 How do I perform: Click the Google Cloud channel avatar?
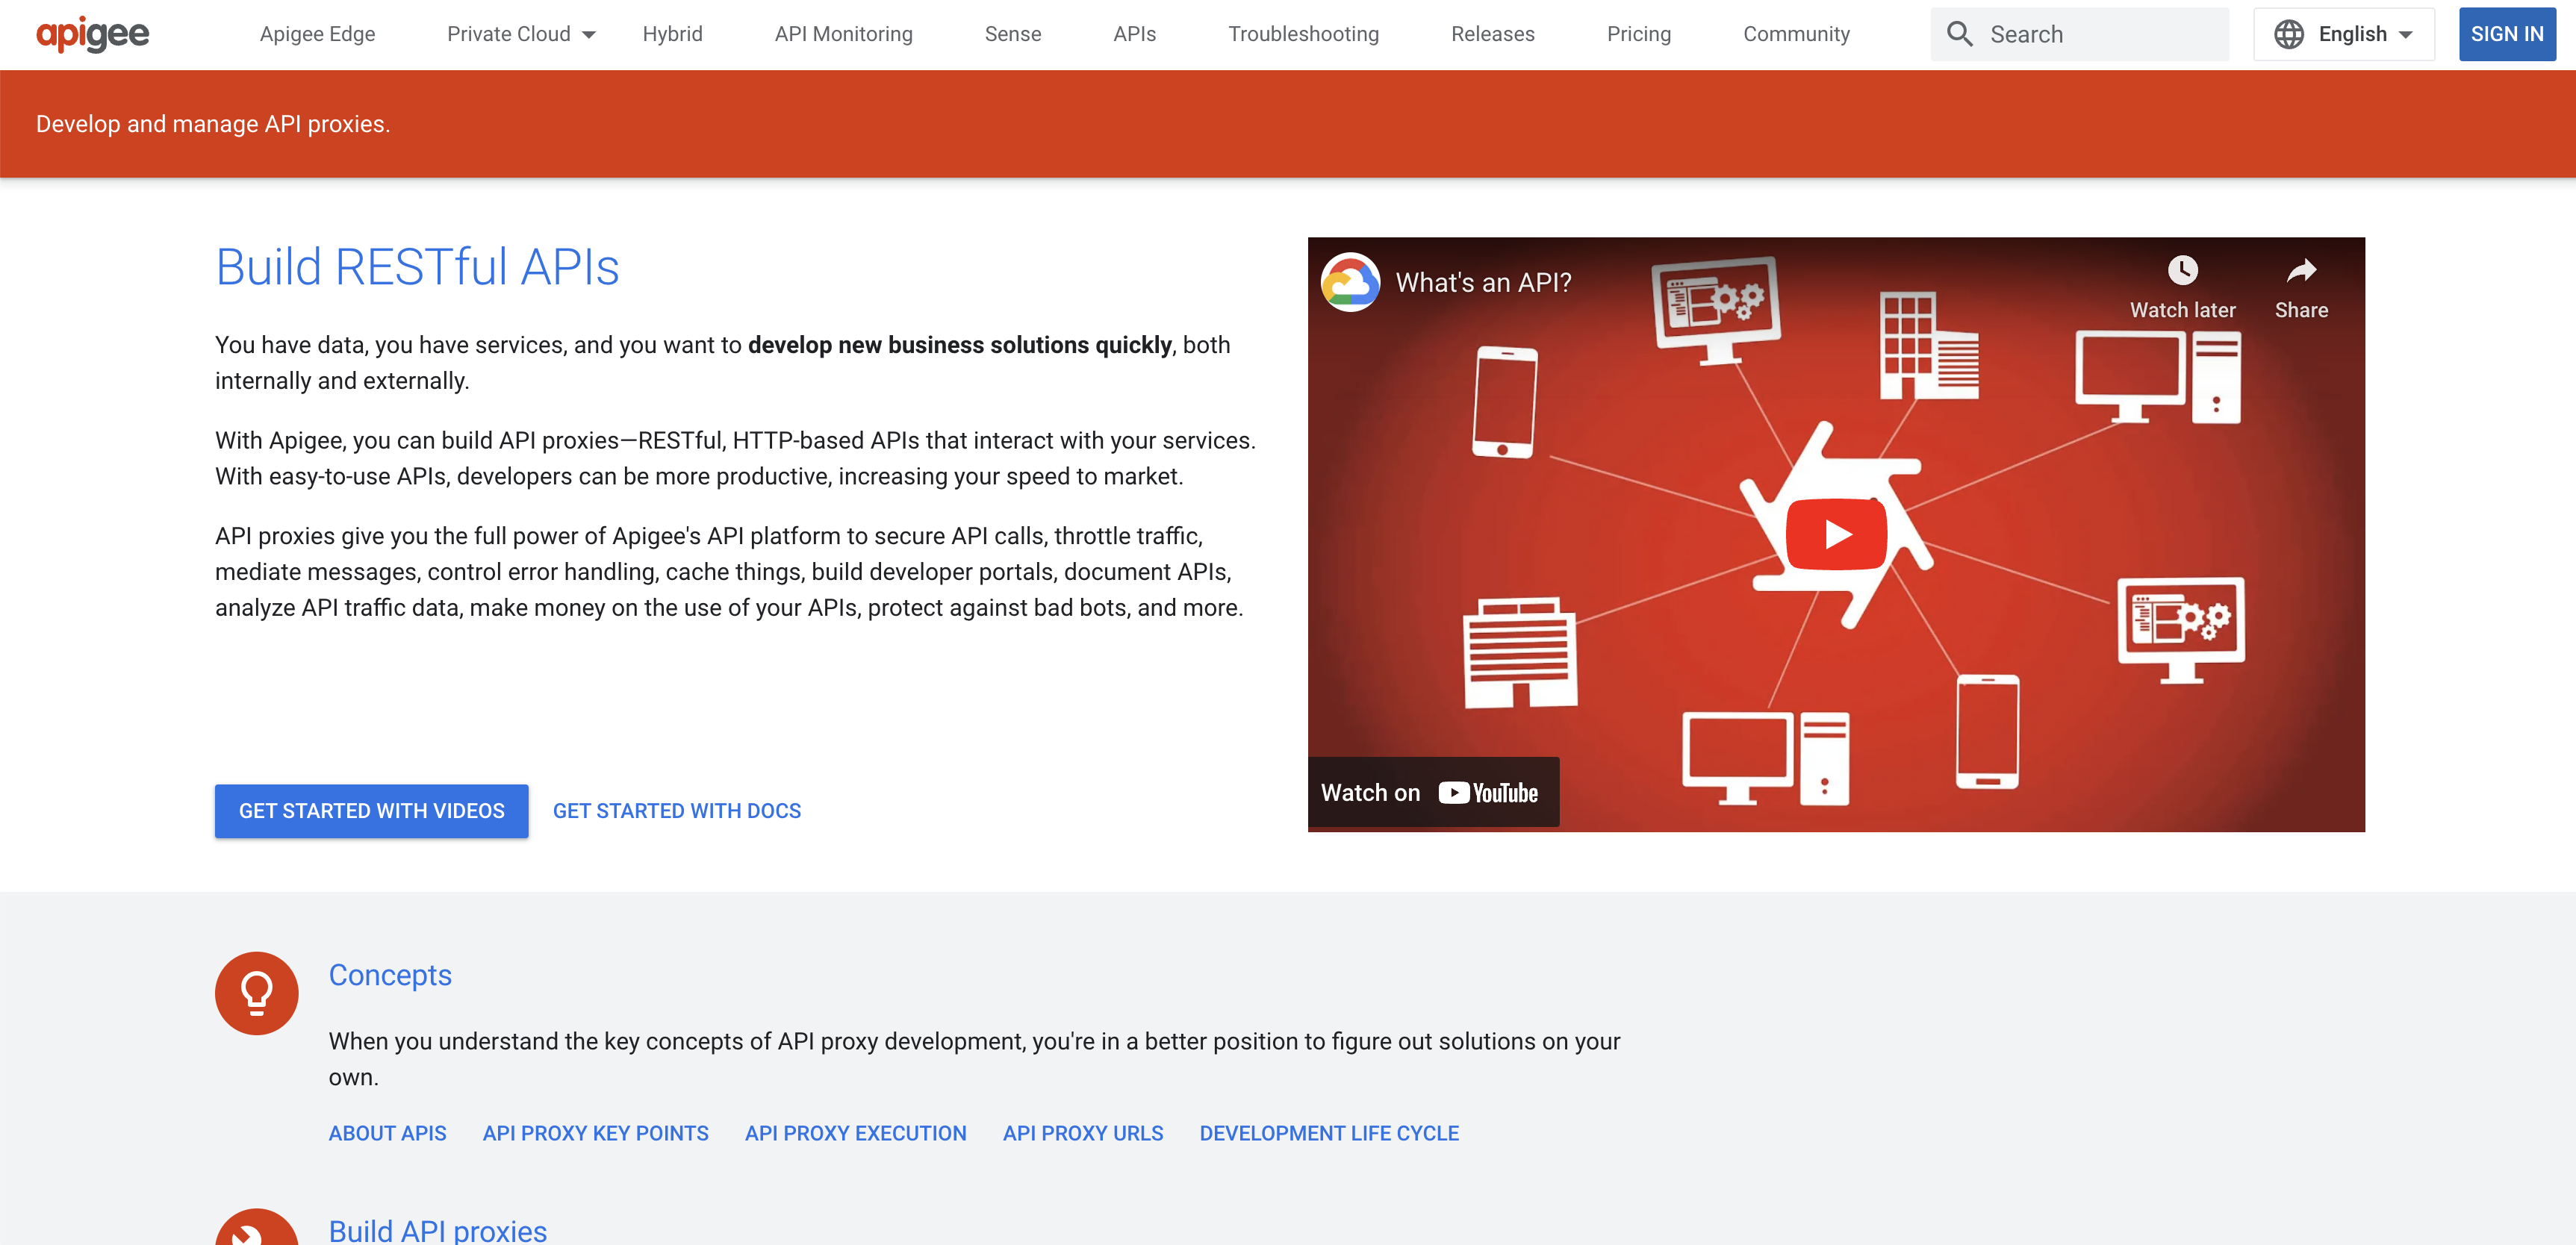click(1350, 282)
